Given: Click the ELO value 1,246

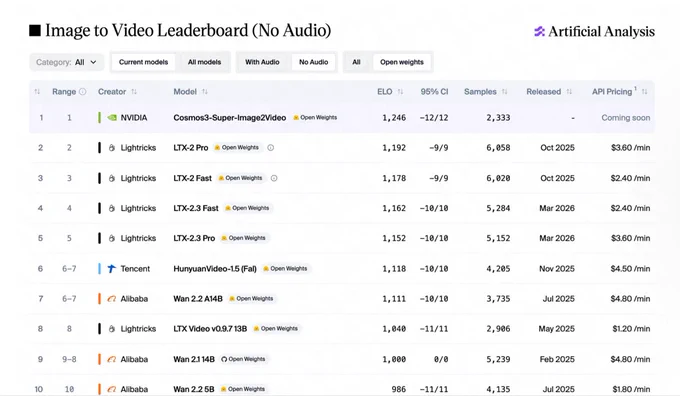Looking at the screenshot, I should coord(394,118).
